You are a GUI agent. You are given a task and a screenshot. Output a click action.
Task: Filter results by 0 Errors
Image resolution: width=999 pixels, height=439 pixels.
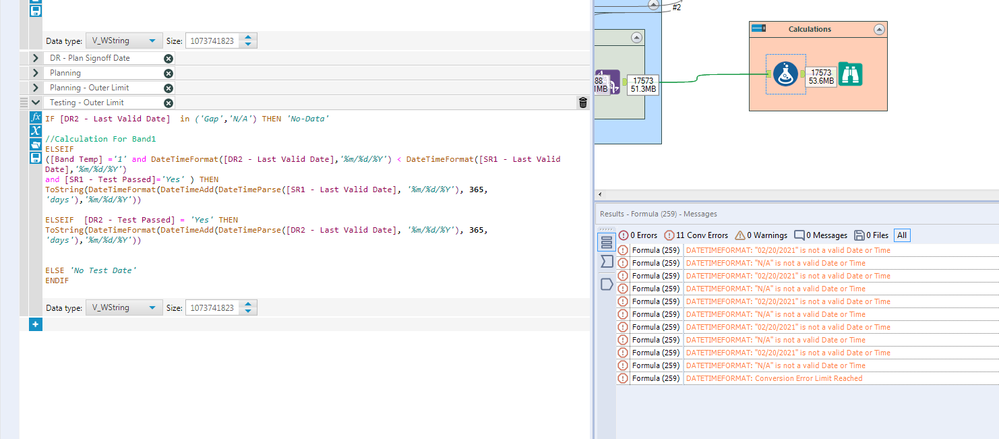point(638,235)
